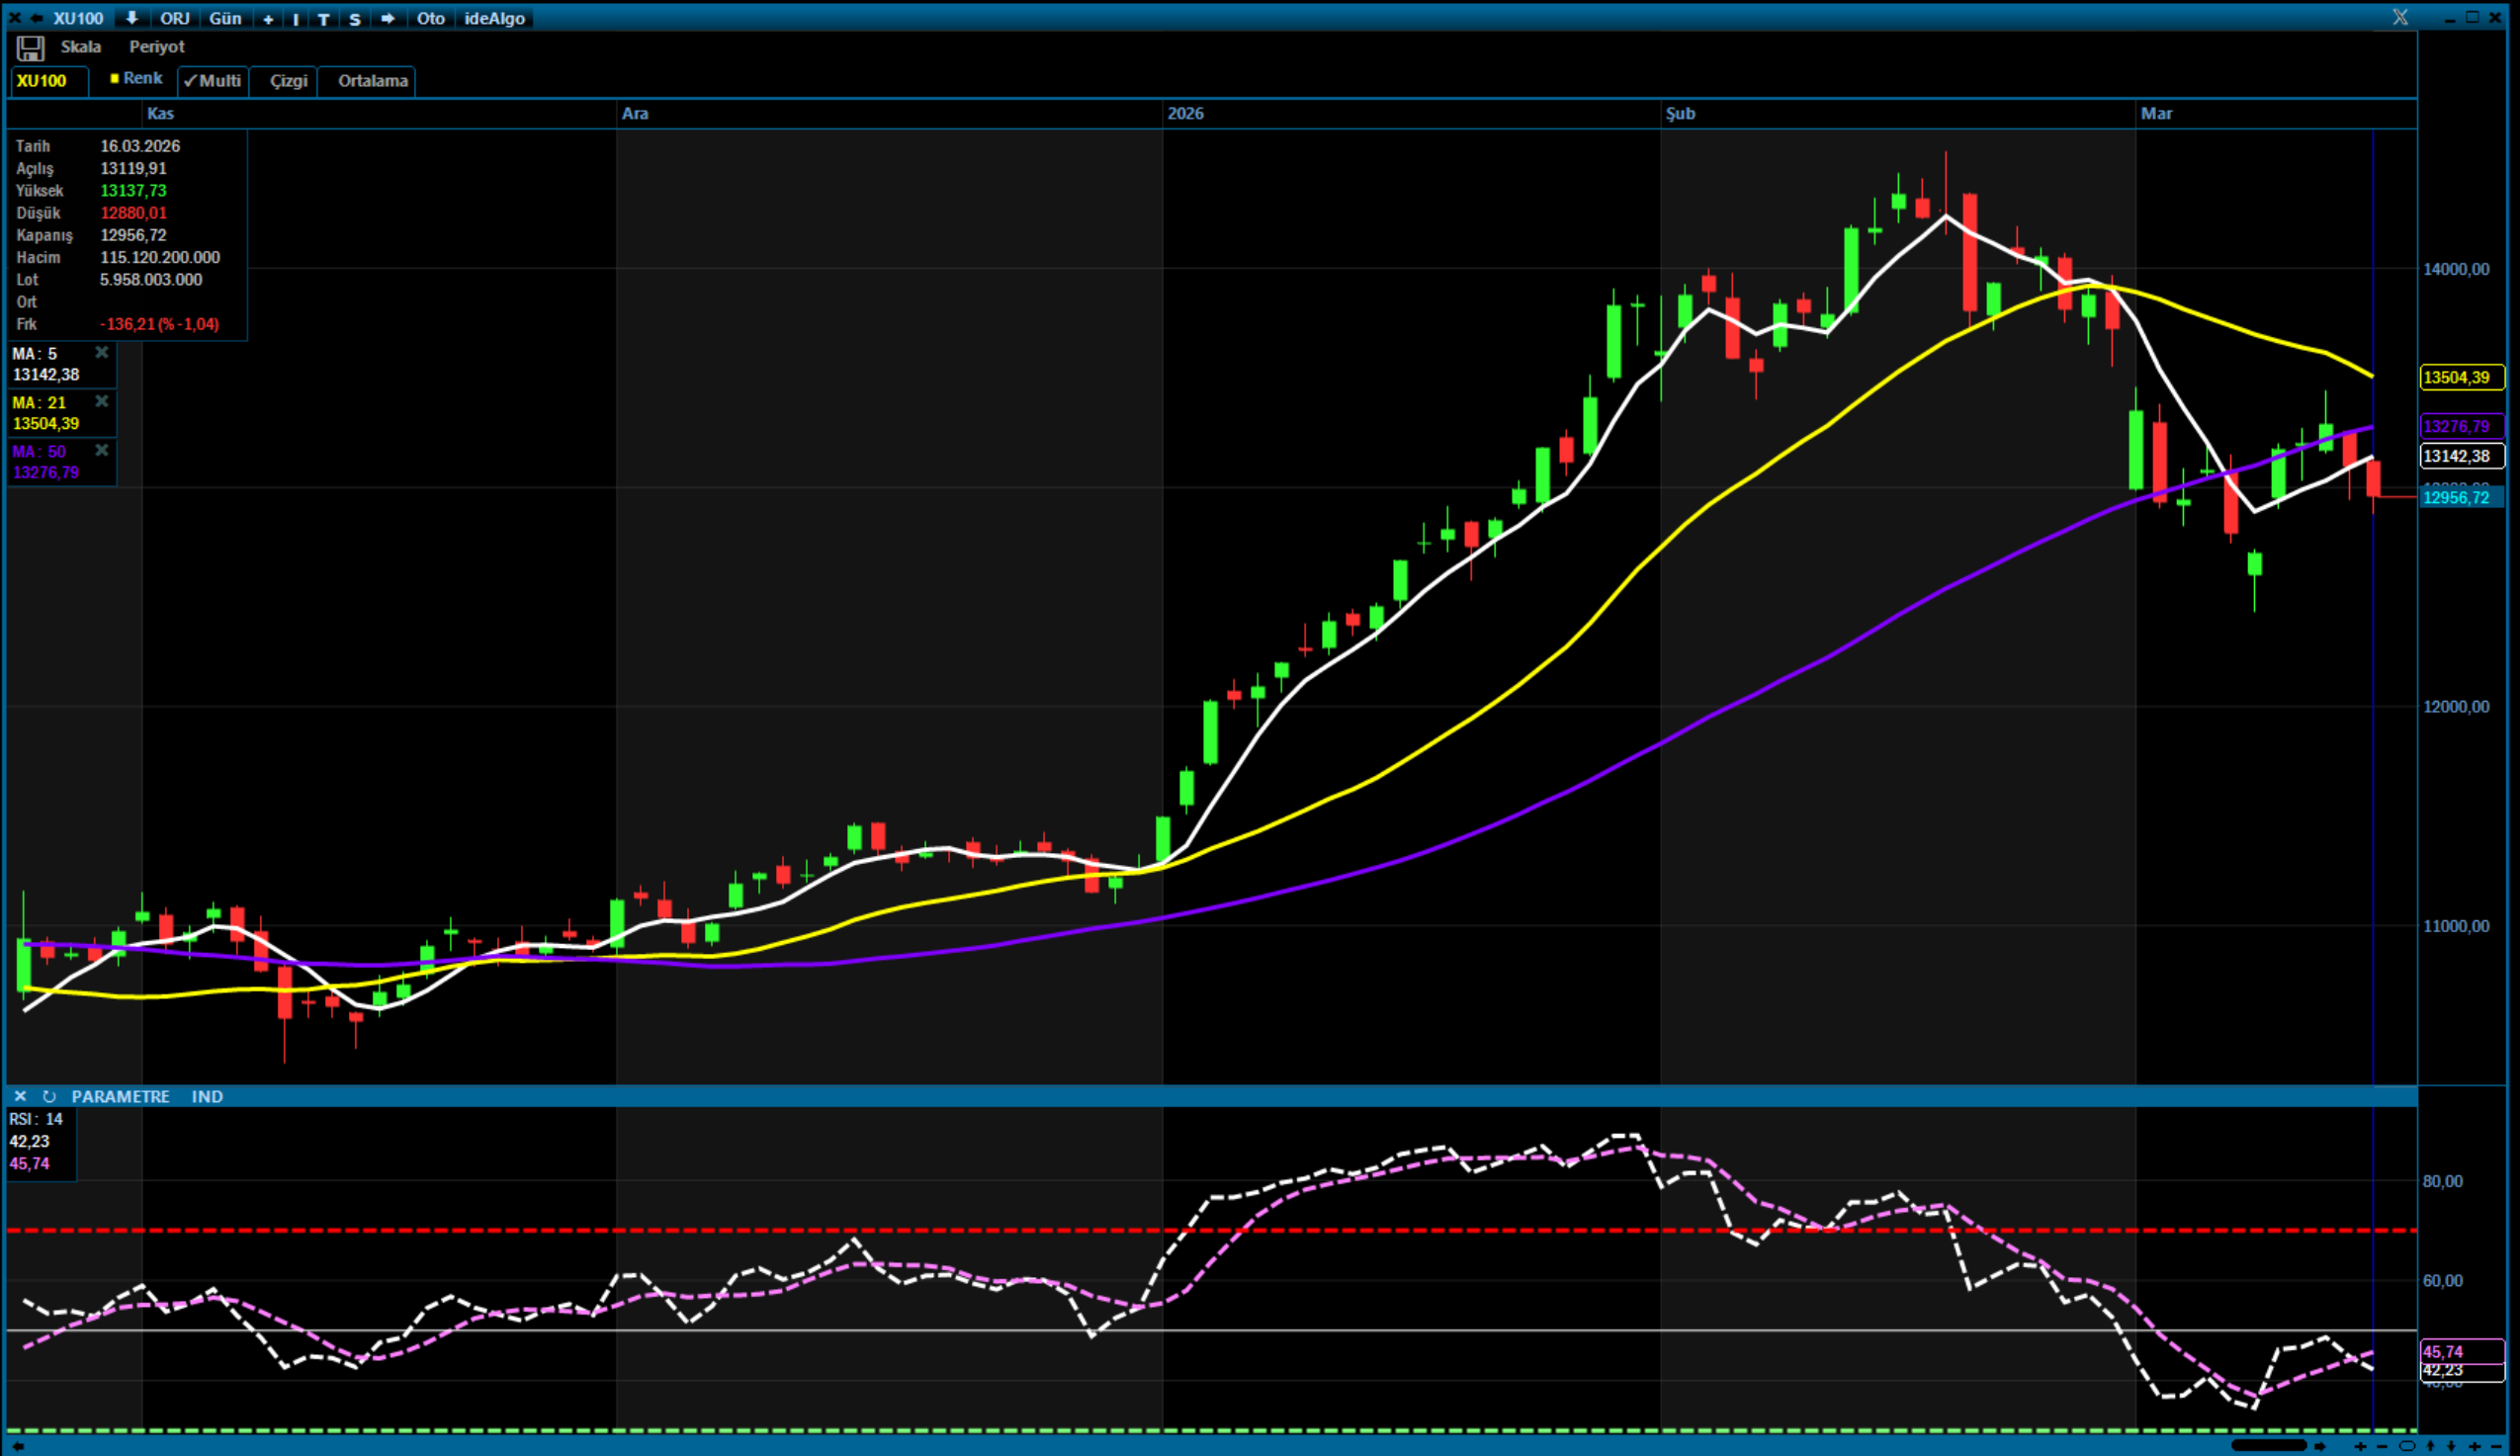Click the oval reset icon bottom right

coord(2407,1446)
